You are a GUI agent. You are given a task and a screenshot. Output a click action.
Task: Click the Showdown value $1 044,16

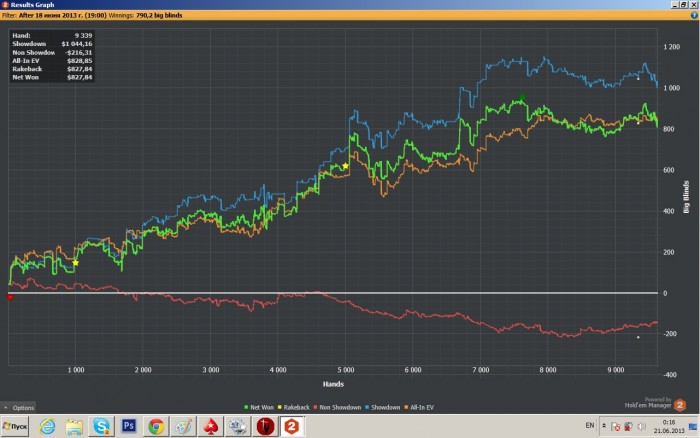[77, 44]
